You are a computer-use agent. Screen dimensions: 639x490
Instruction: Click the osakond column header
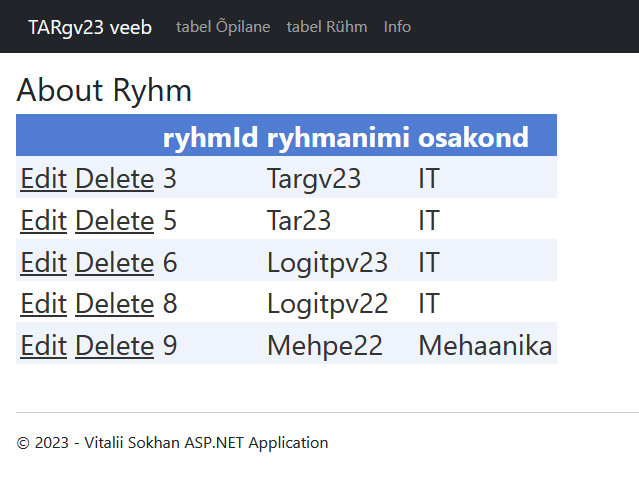pos(473,137)
